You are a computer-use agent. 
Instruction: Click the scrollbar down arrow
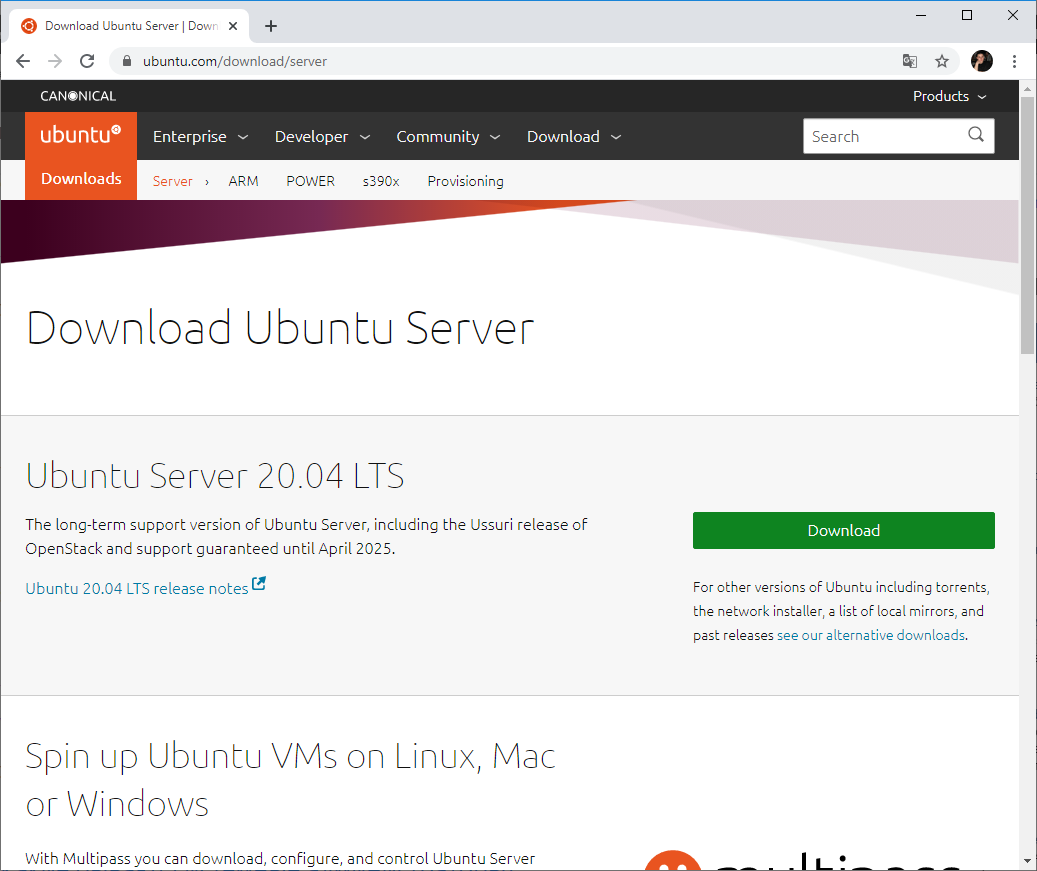pyautogui.click(x=1027, y=861)
